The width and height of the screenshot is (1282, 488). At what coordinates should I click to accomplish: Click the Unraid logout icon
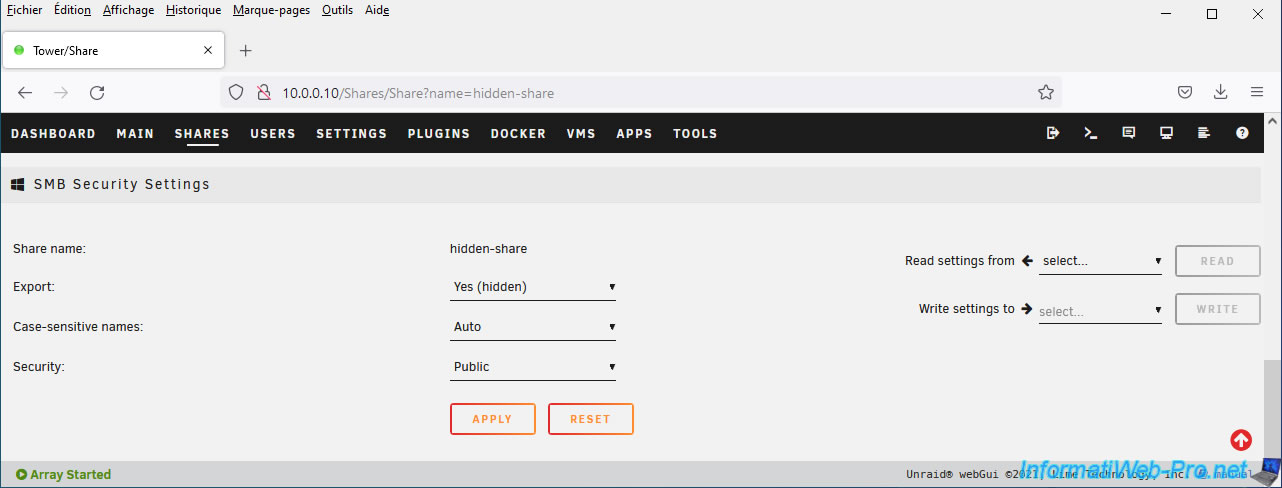[x=1053, y=133]
